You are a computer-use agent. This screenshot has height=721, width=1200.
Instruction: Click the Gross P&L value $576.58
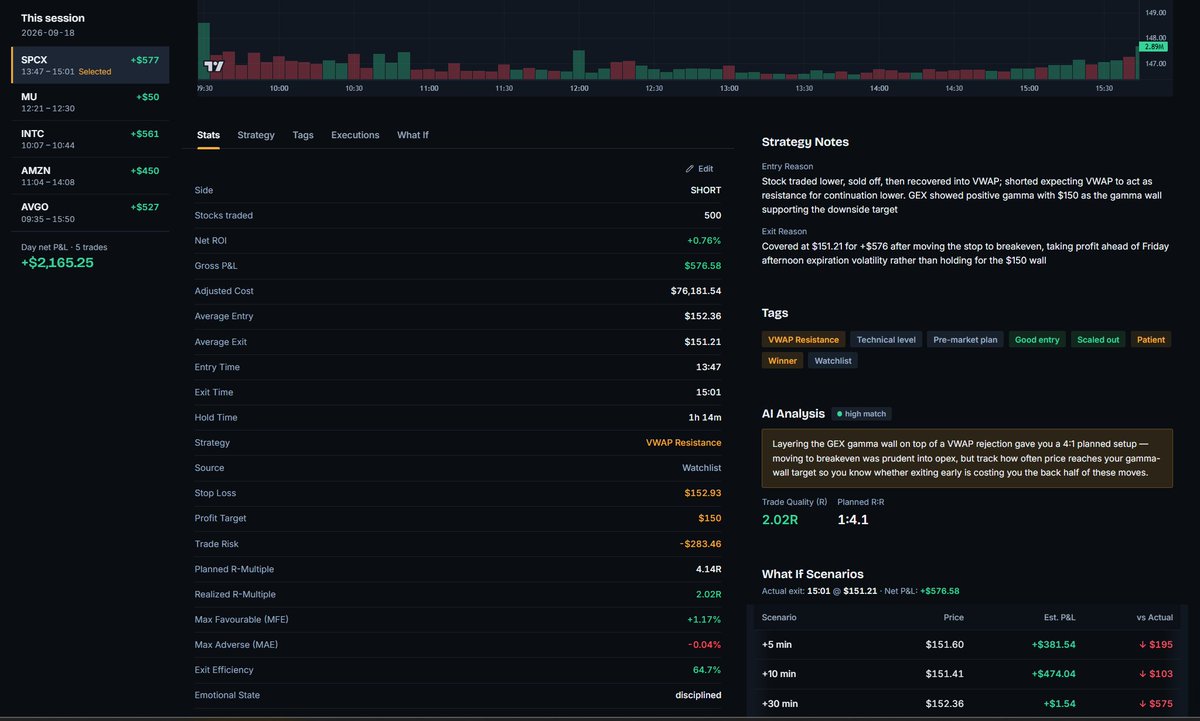coord(702,266)
